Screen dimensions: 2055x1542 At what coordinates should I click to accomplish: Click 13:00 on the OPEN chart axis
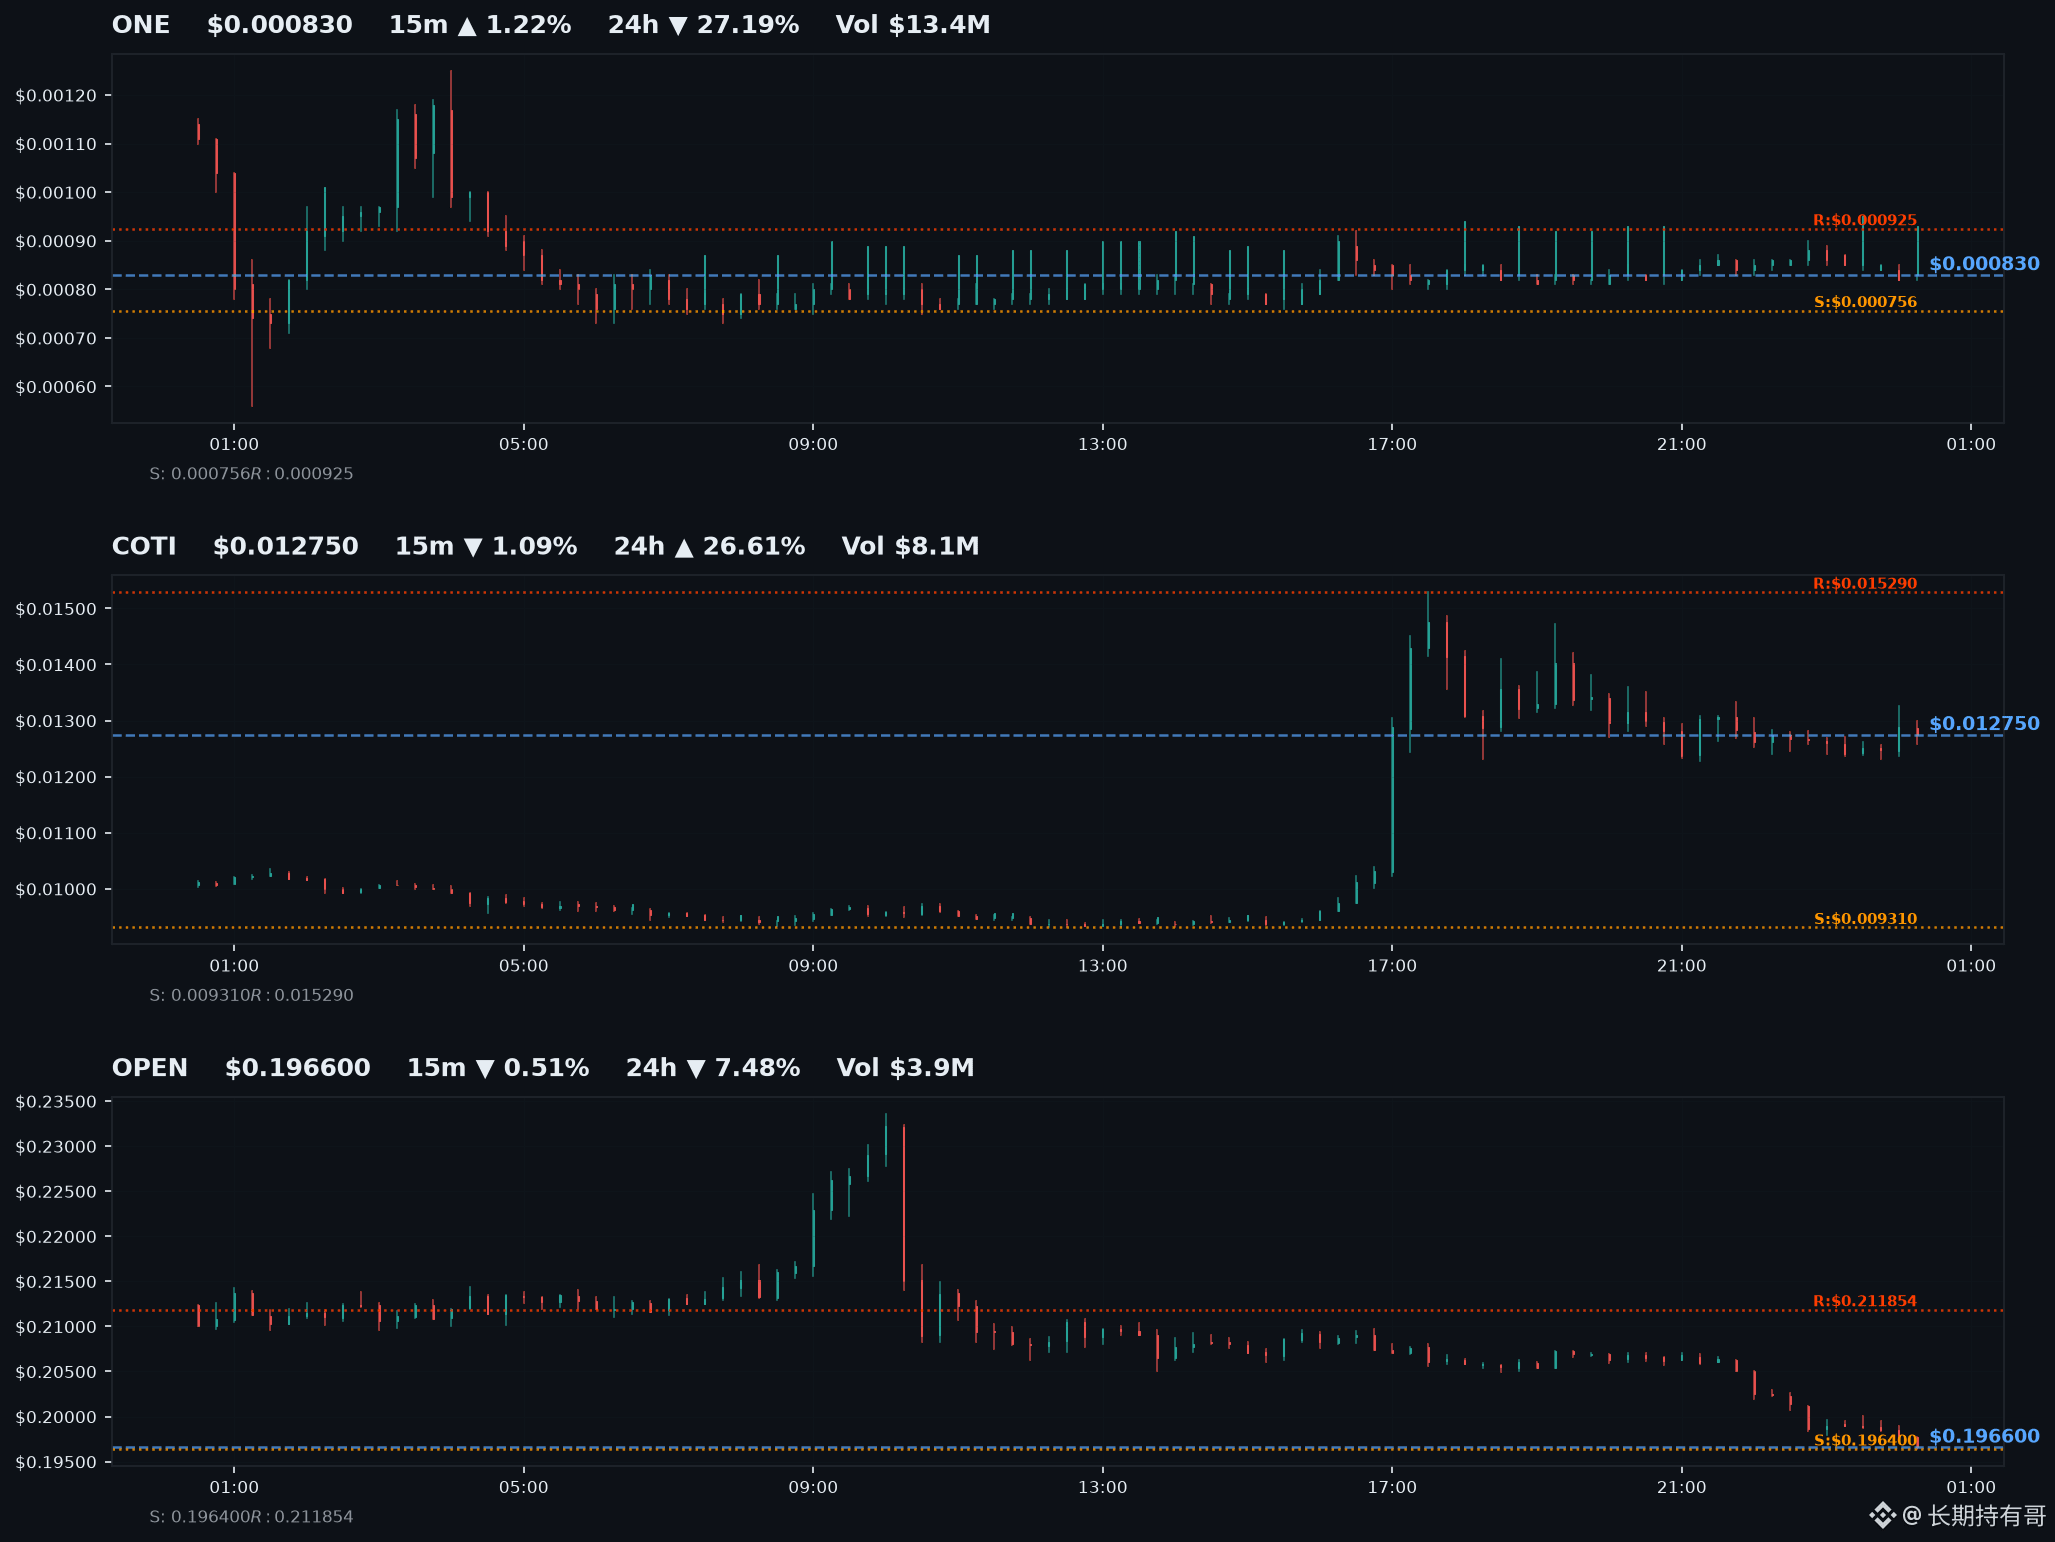1103,1488
